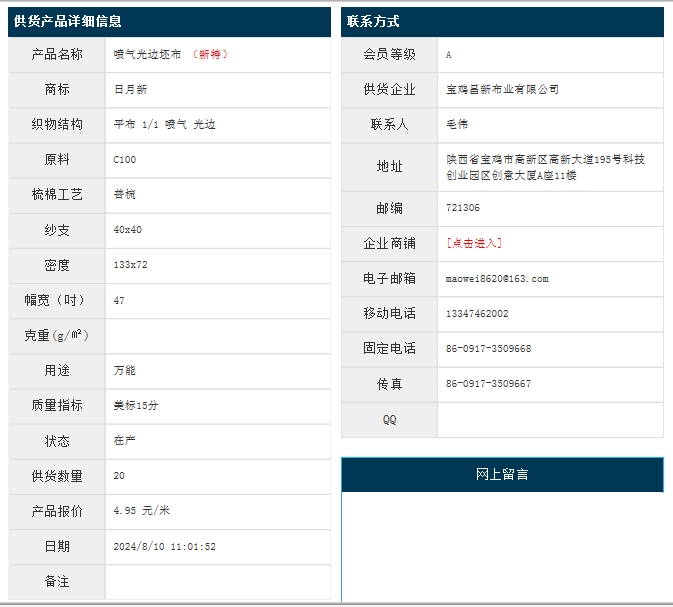Click the company name 宝鸡昌新布业有限公司
This screenshot has width=673, height=607.
[x=502, y=90]
